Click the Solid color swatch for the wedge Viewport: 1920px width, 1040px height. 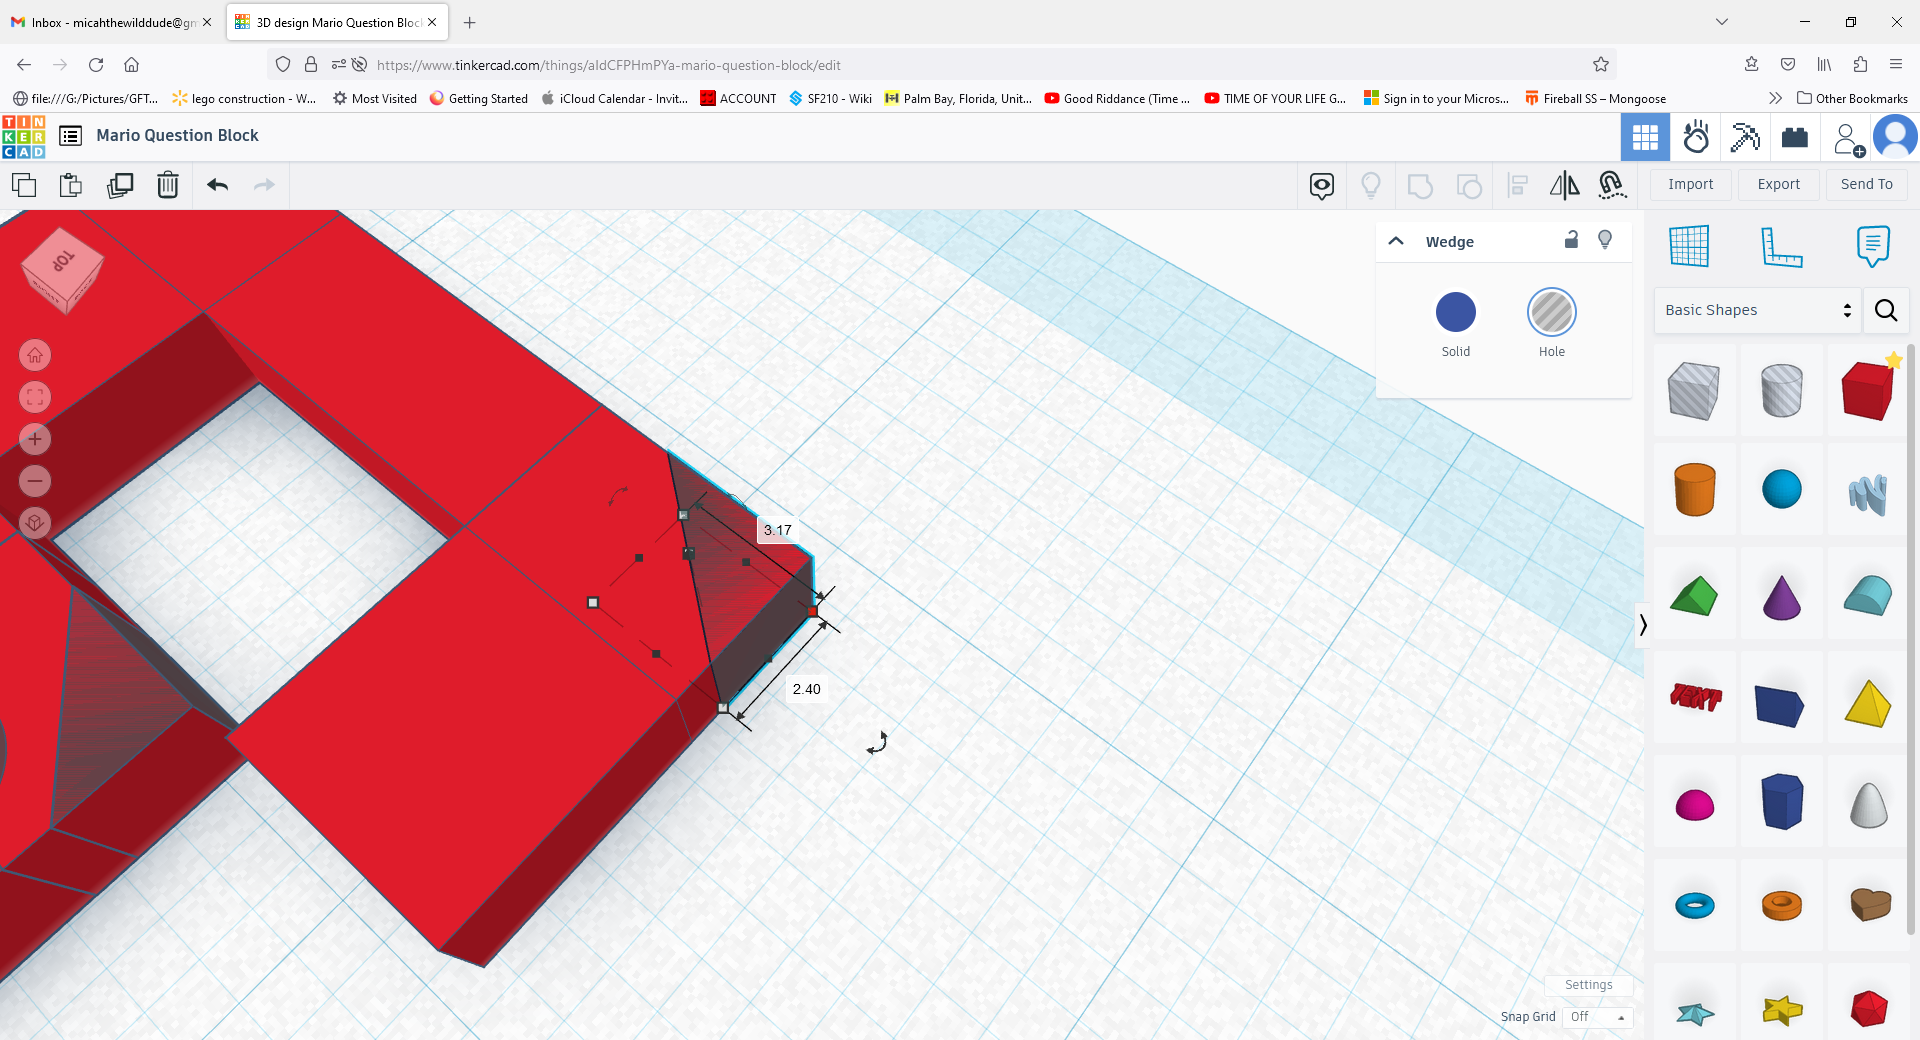pyautogui.click(x=1456, y=312)
